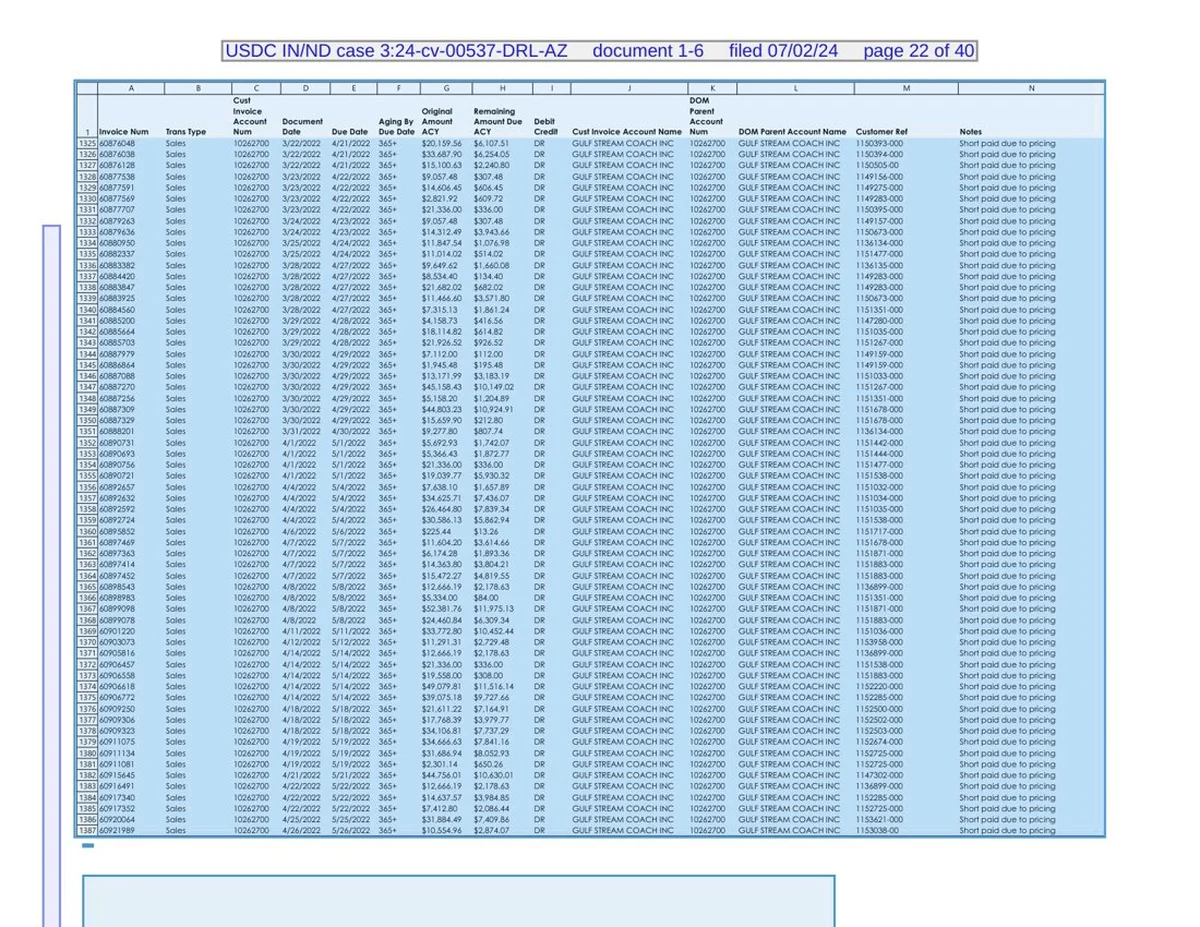Select column G header letter
This screenshot has width=1200, height=927.
pos(445,88)
